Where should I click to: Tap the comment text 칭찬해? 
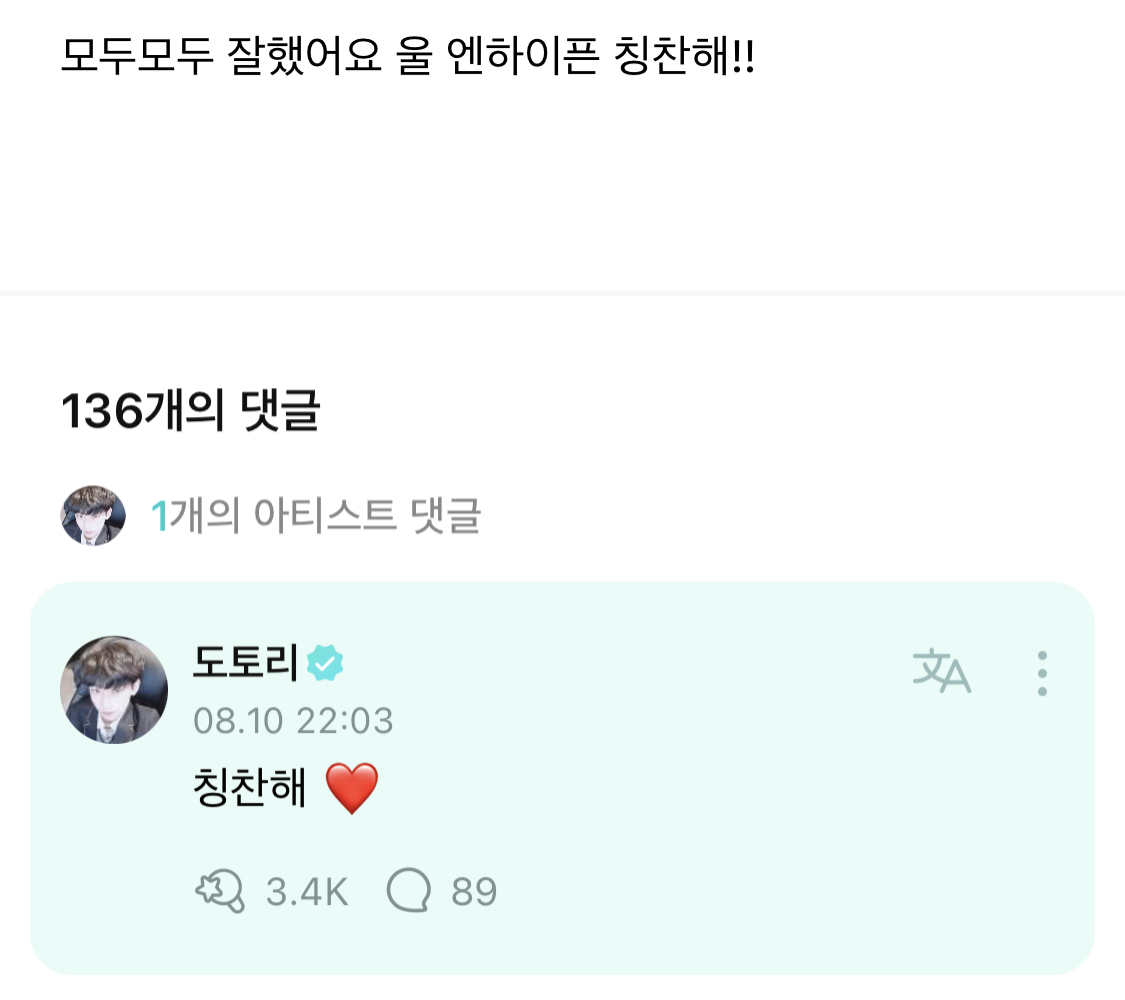(x=250, y=789)
